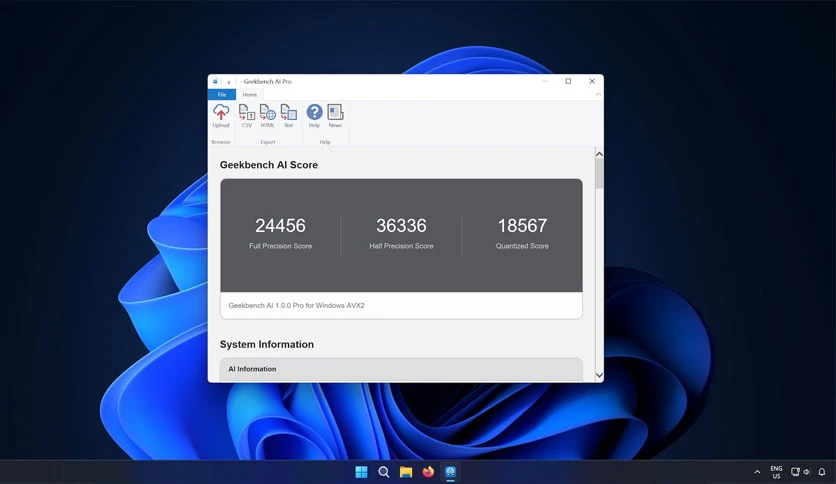836x484 pixels.
Task: Open the quick access toolbar dropdown arrow
Action: click(x=229, y=82)
